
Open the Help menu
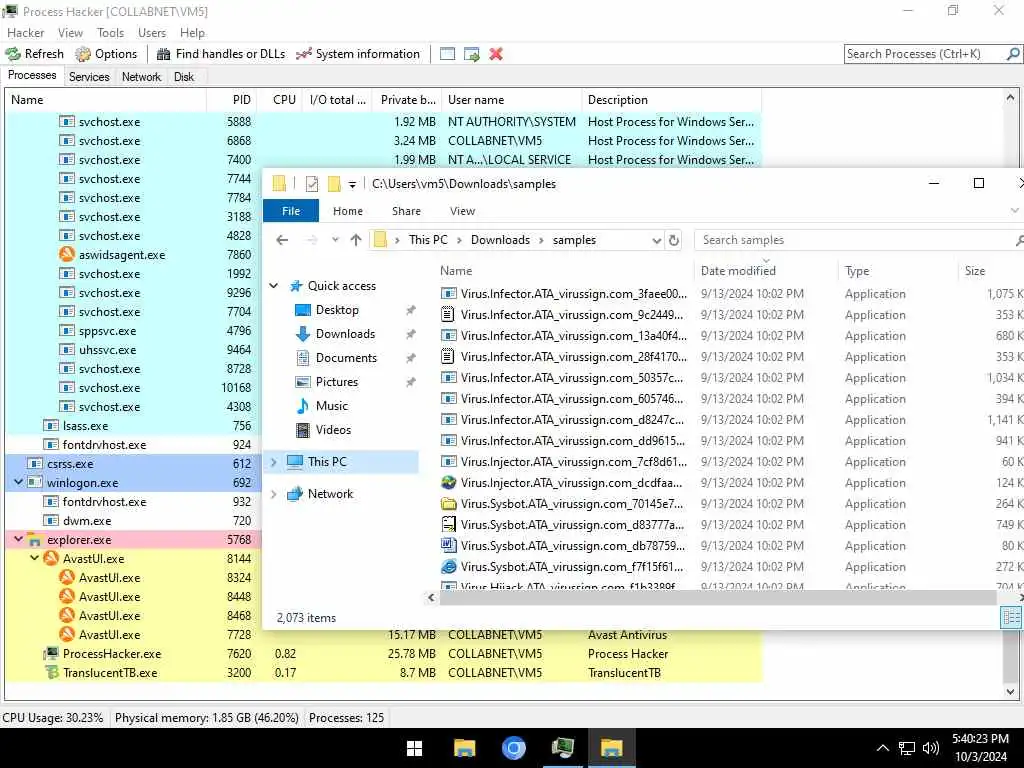click(192, 33)
